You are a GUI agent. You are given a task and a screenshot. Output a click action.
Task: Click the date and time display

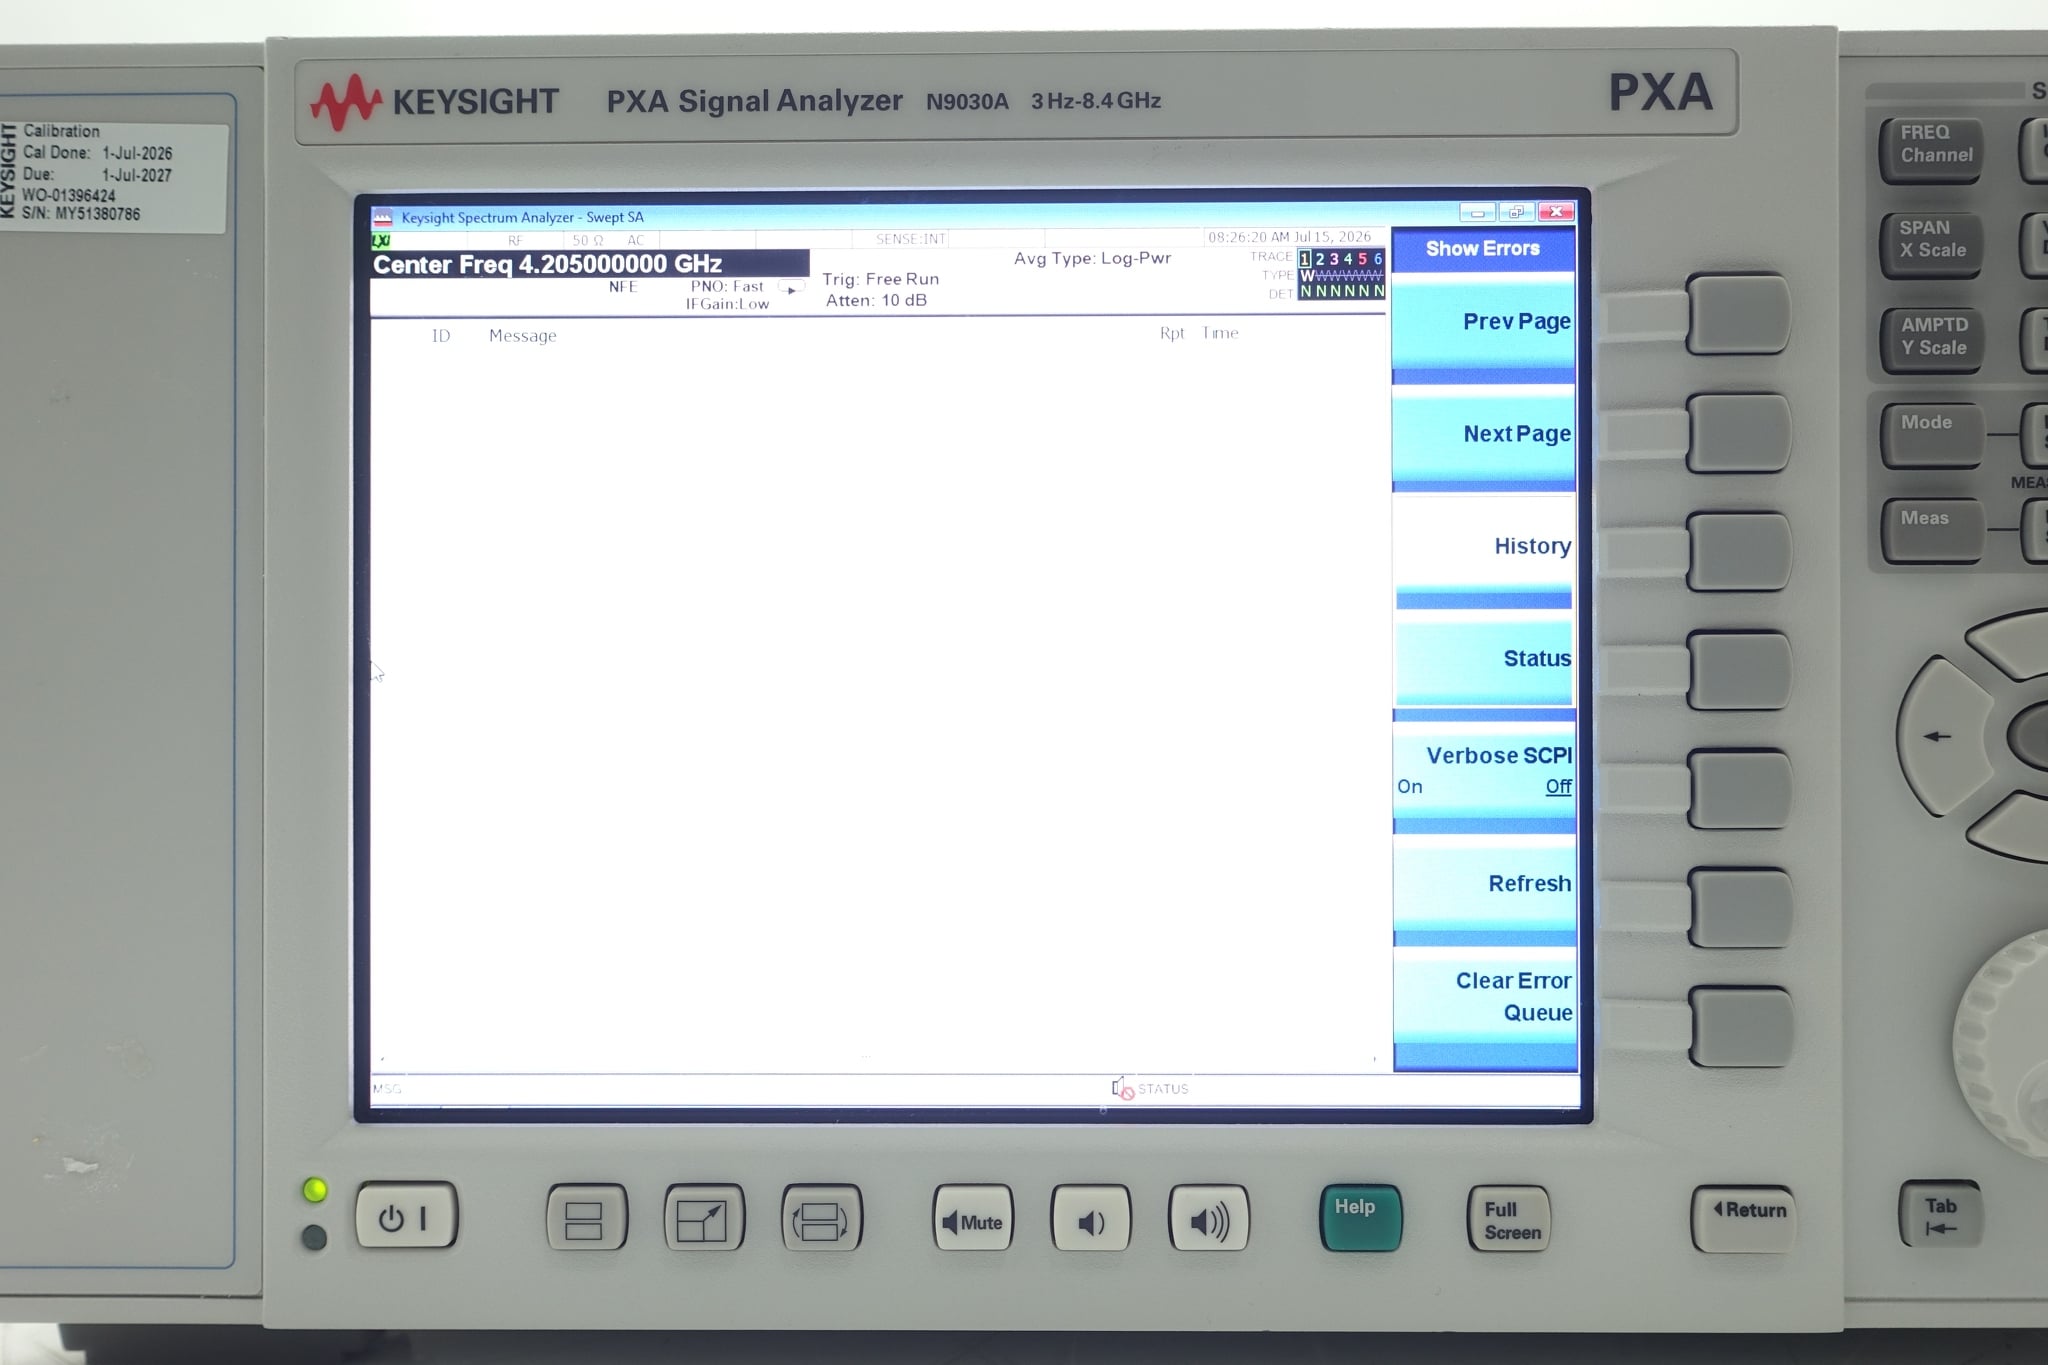coord(1290,237)
